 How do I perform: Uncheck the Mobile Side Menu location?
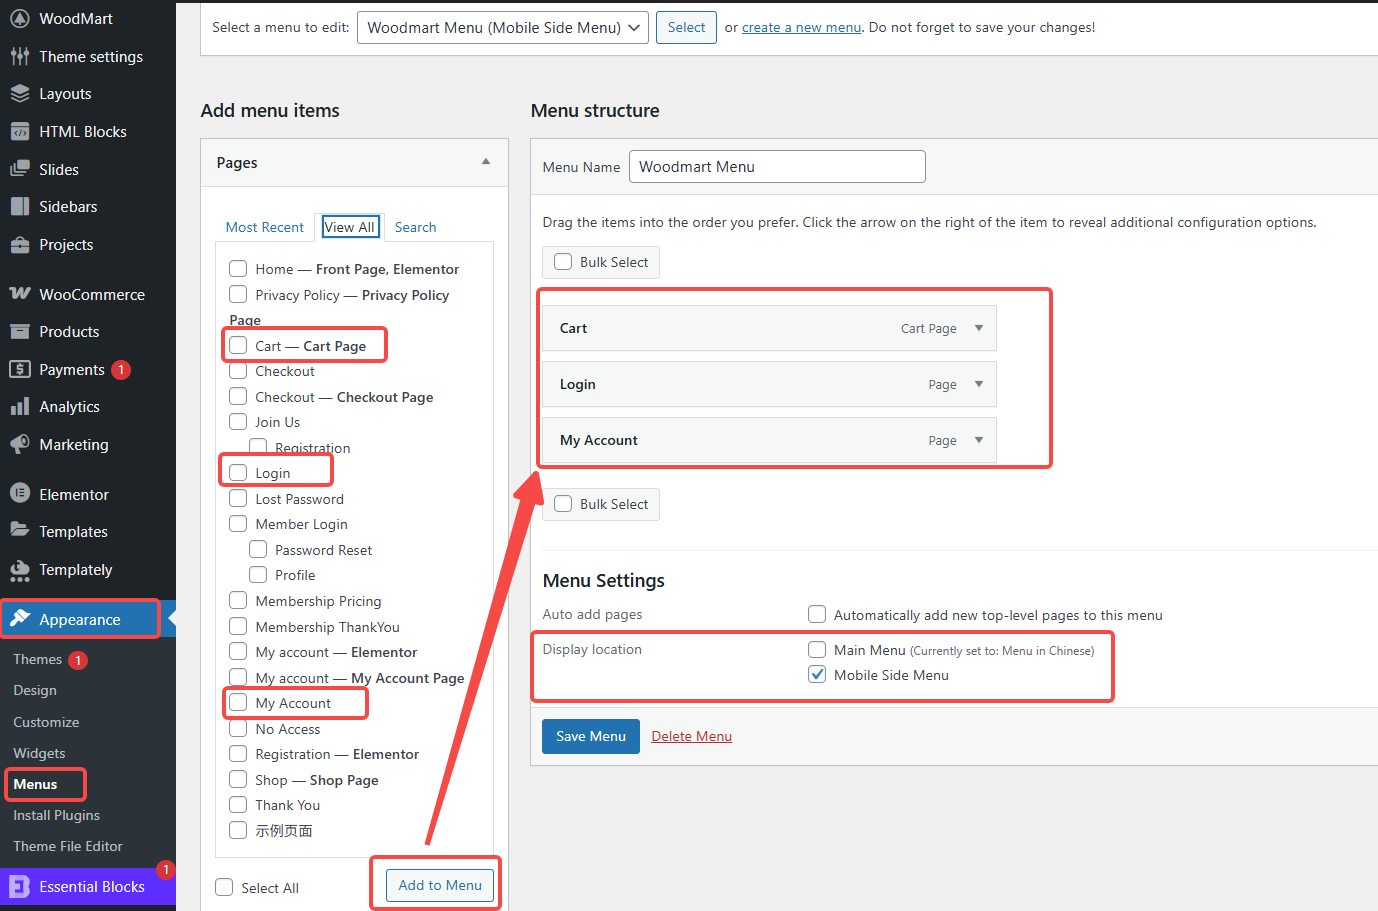[817, 675]
